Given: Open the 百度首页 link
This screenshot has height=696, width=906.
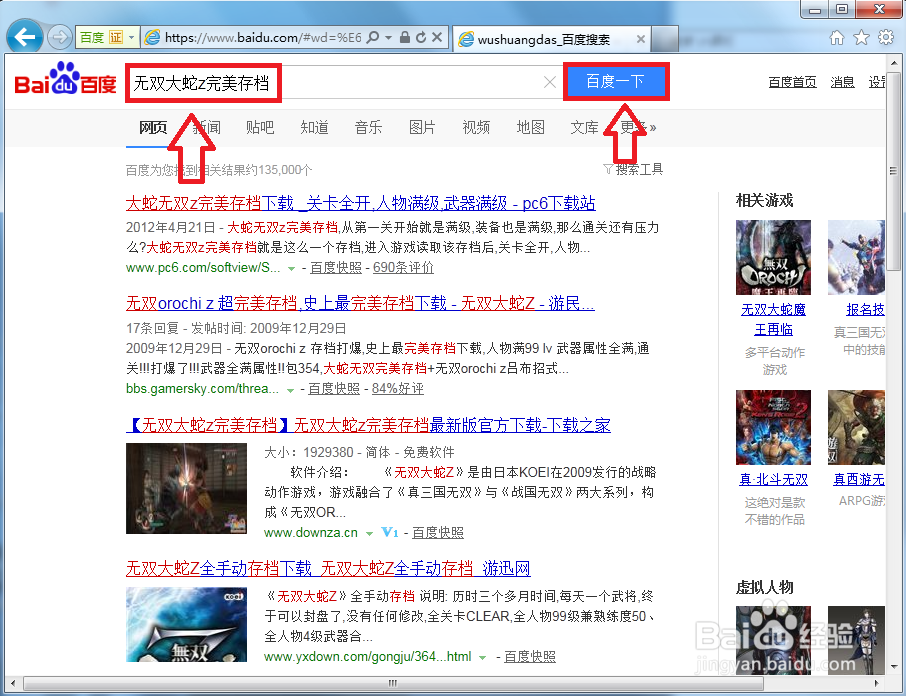Looking at the screenshot, I should [x=792, y=82].
